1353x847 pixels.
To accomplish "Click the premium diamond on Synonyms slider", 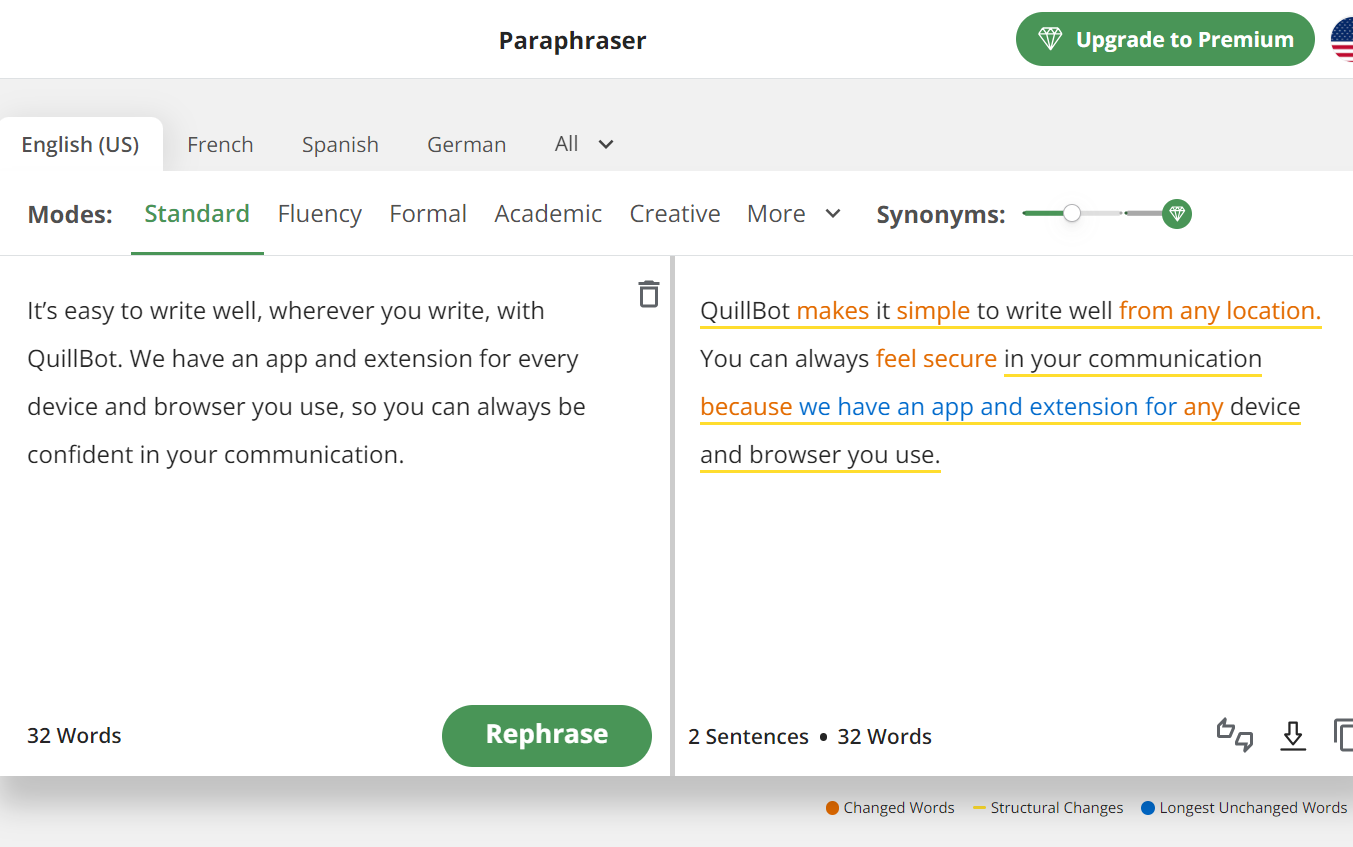I will click(1177, 214).
